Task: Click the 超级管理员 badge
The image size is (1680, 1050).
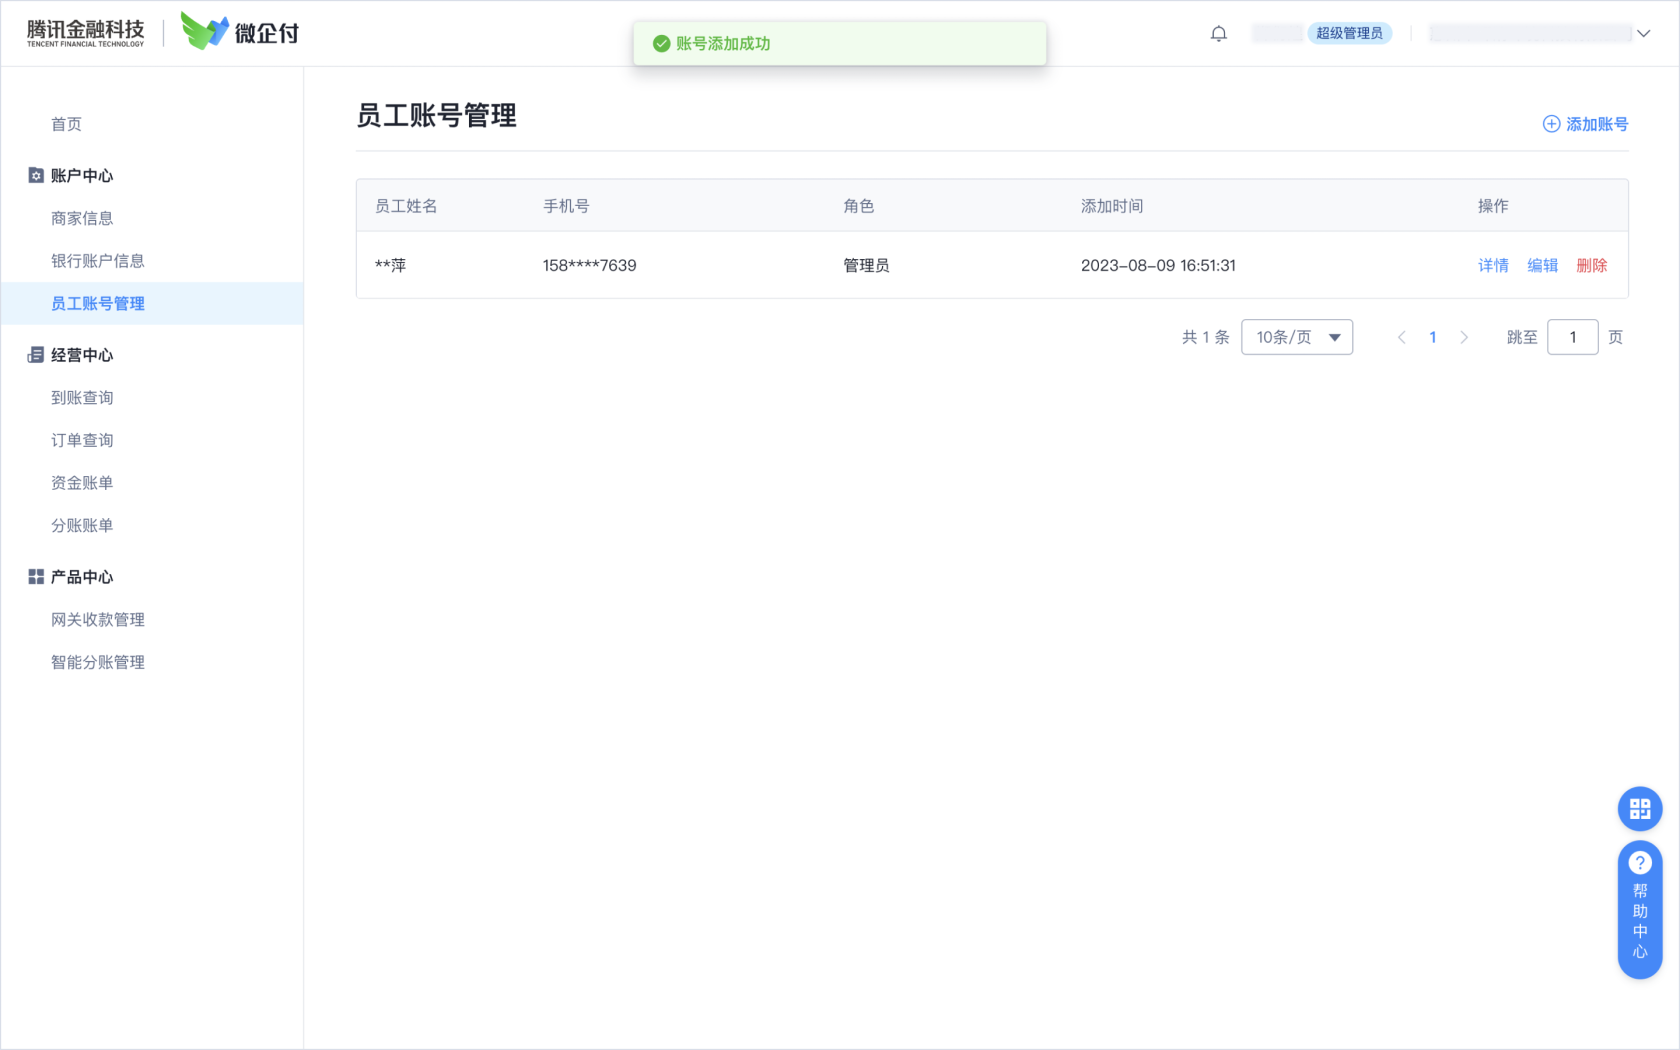Action: click(1349, 33)
